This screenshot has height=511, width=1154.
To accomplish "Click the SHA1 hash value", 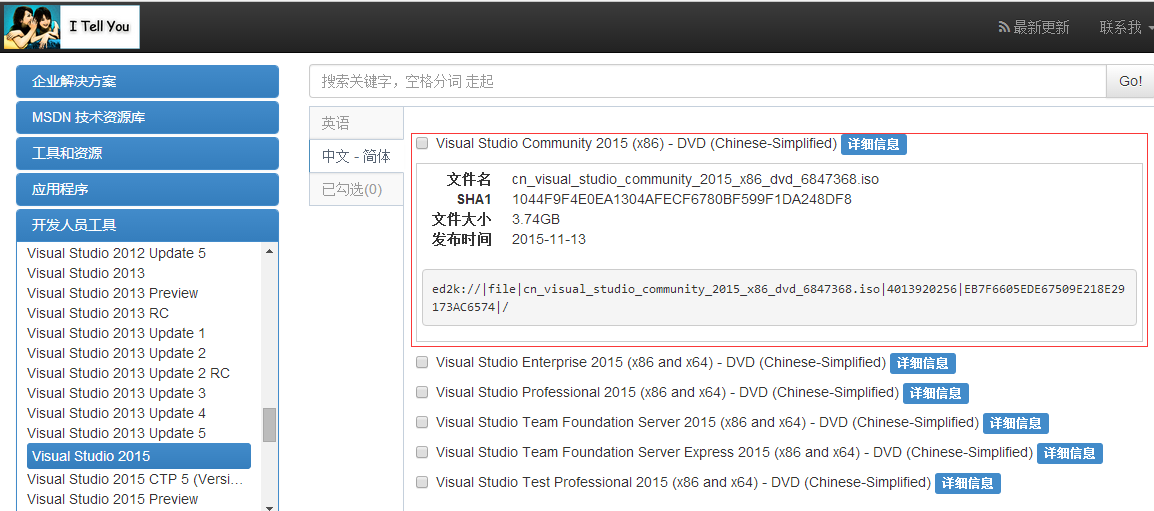I will (x=682, y=199).
